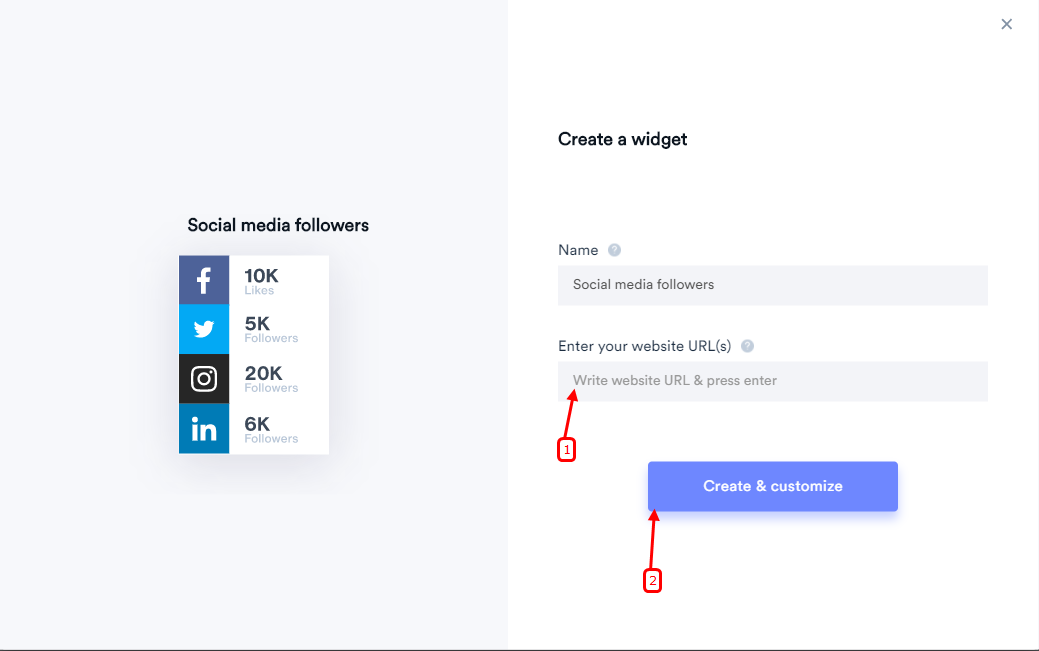Open the help icon next to Name
This screenshot has width=1039, height=651.
coord(614,250)
